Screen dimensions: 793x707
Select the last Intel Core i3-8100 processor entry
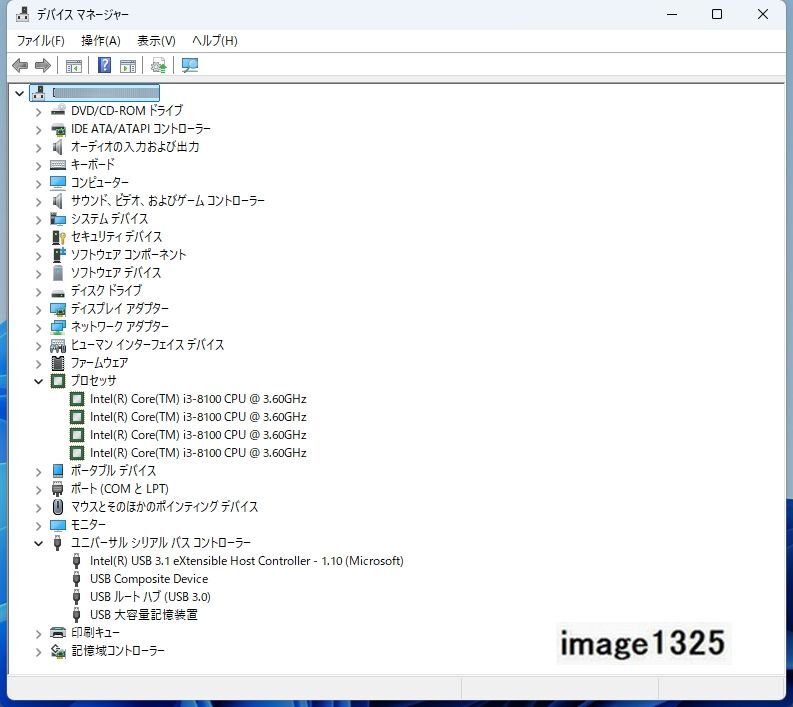(x=198, y=453)
